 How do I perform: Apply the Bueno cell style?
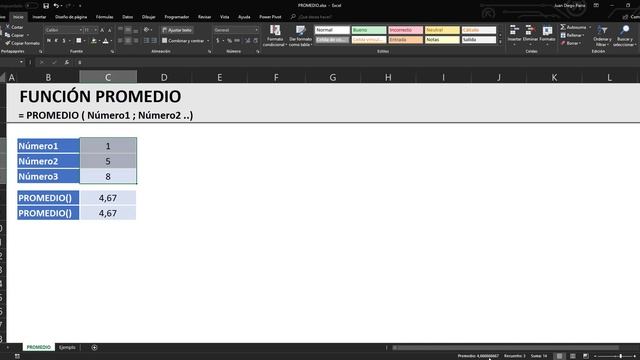[x=369, y=30]
